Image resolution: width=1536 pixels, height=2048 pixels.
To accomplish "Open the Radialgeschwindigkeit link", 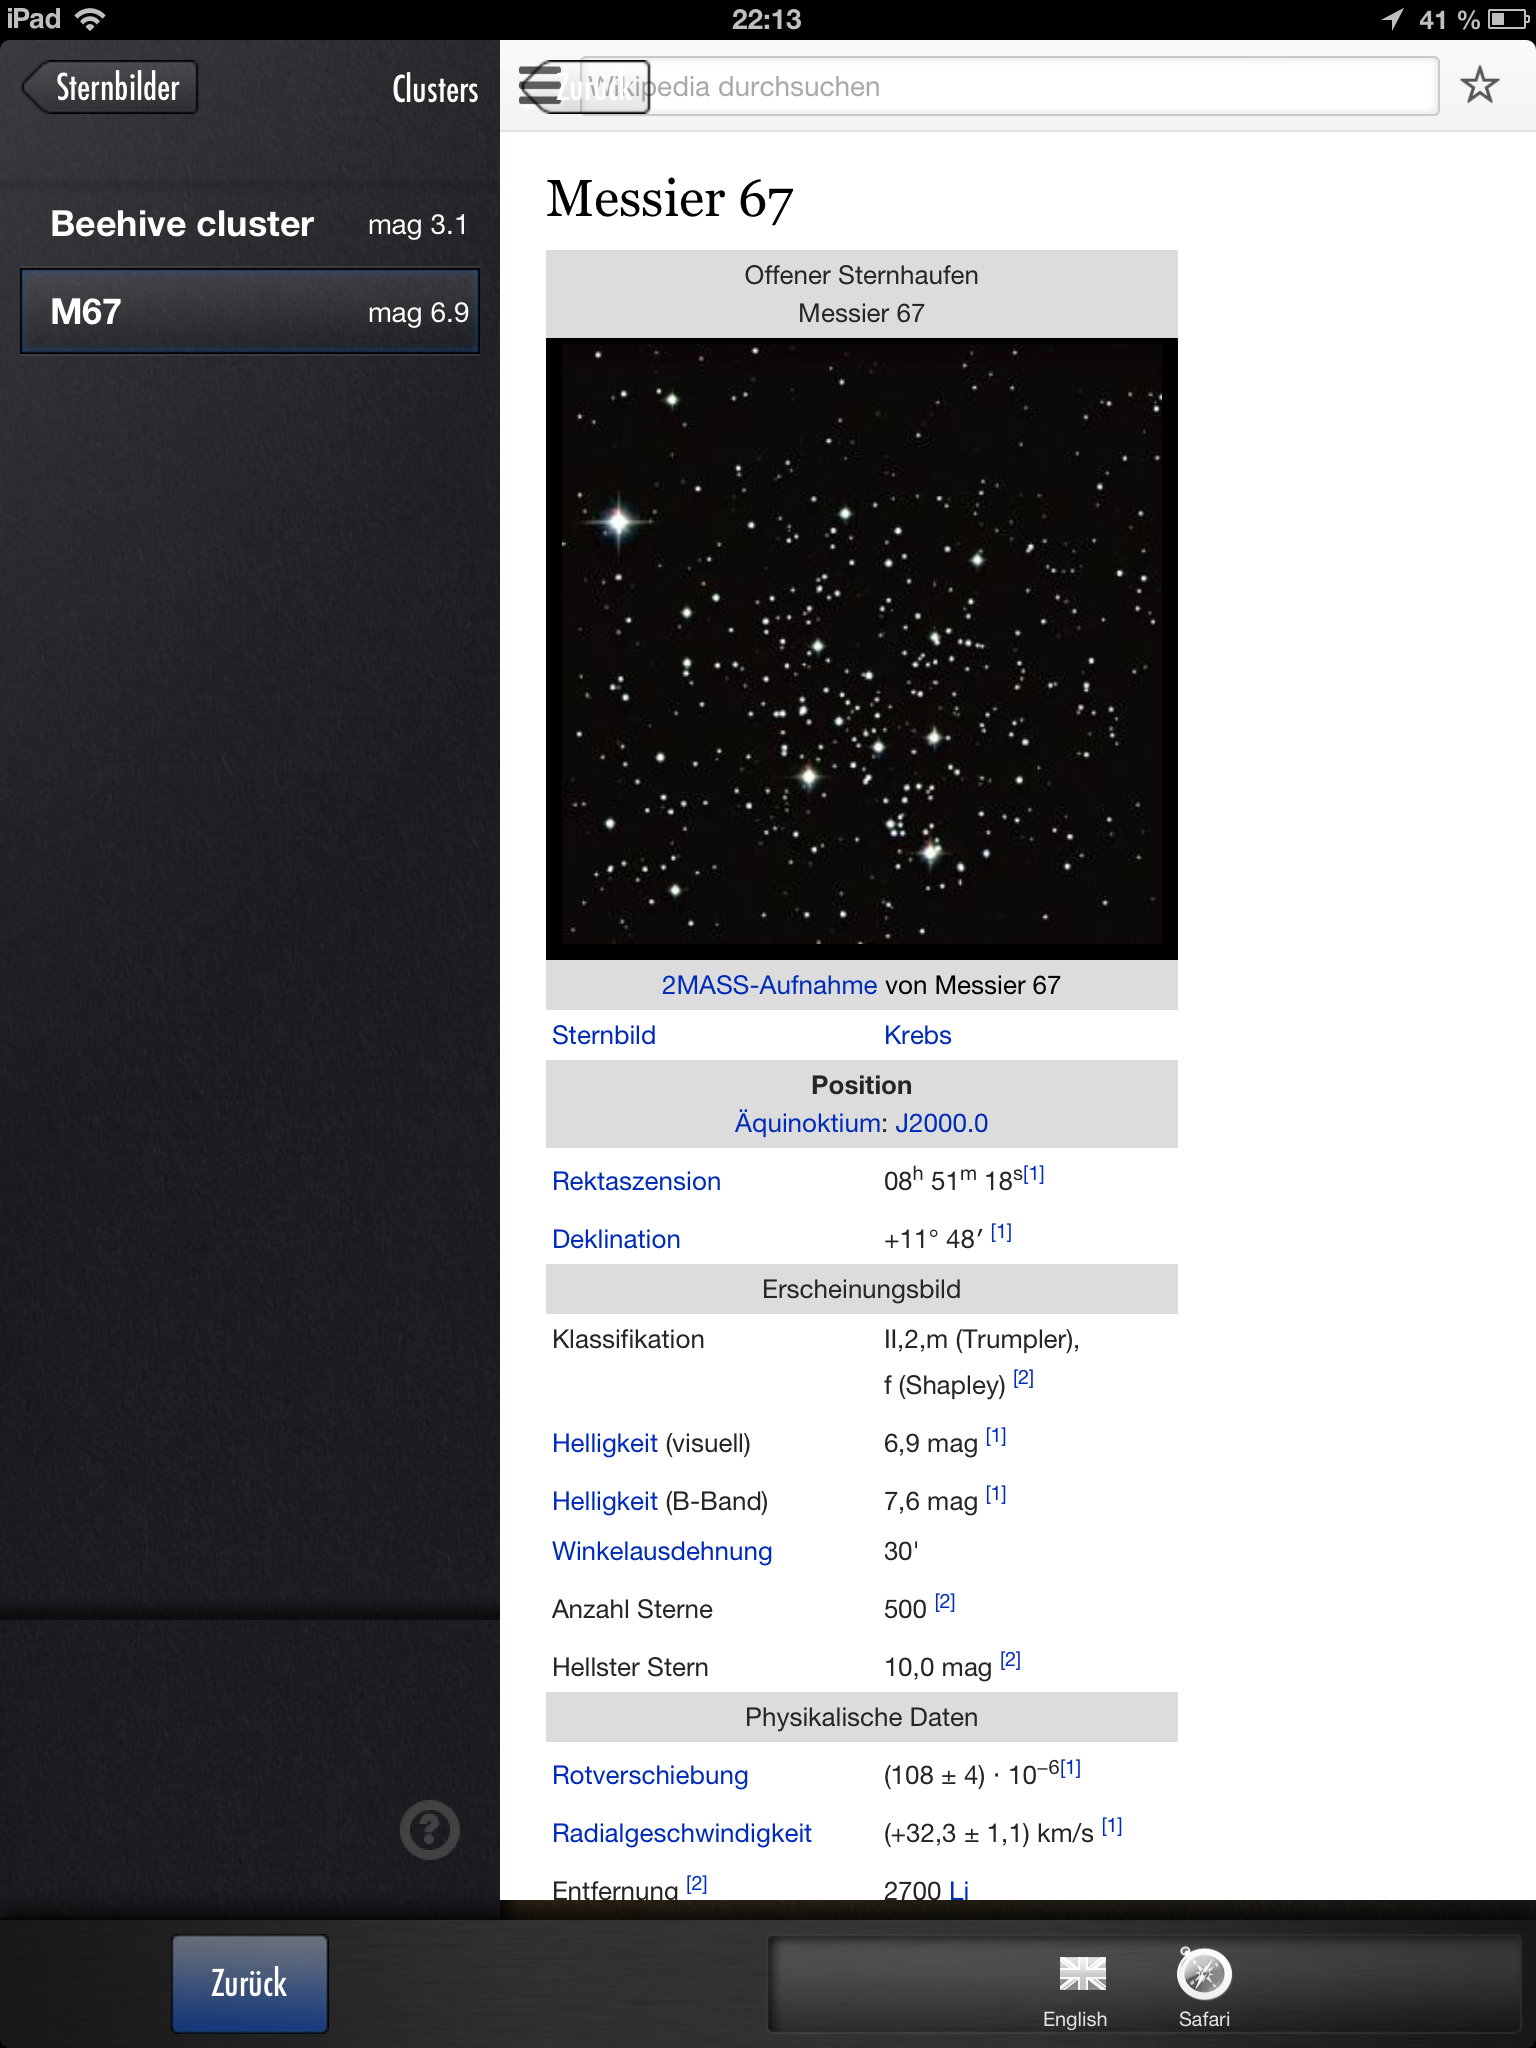I will pyautogui.click(x=682, y=1833).
